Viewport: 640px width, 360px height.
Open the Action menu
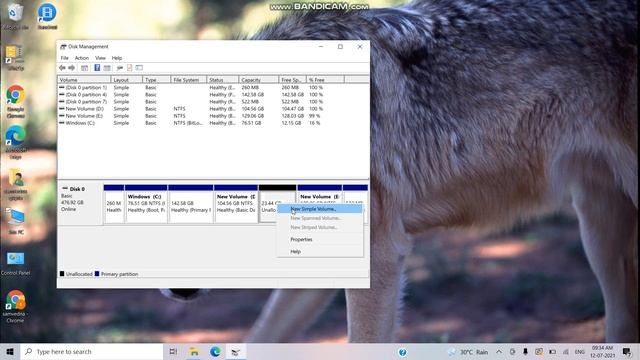click(x=81, y=58)
